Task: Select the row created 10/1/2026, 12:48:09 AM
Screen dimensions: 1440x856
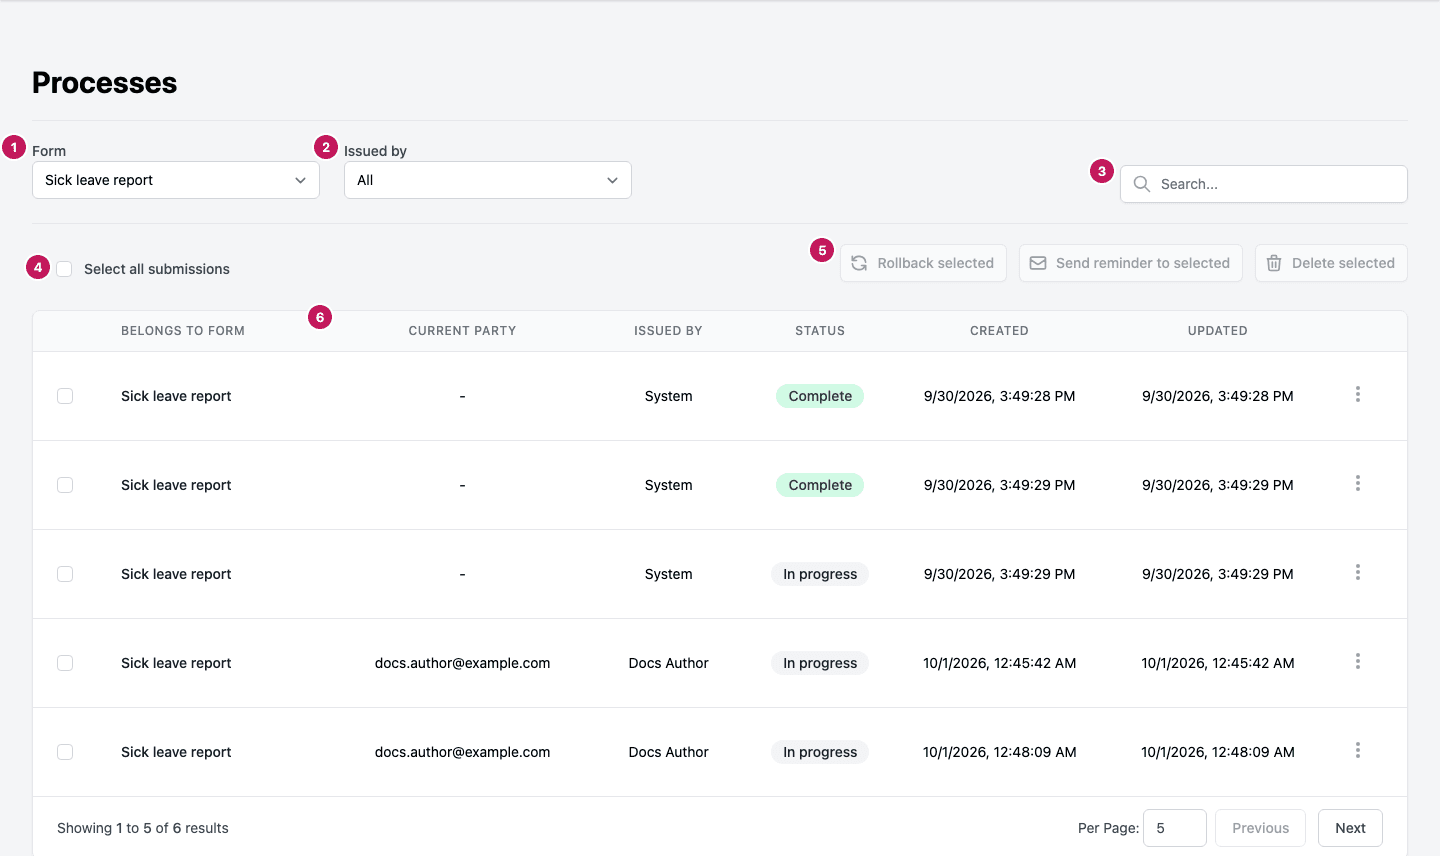Action: click(65, 752)
